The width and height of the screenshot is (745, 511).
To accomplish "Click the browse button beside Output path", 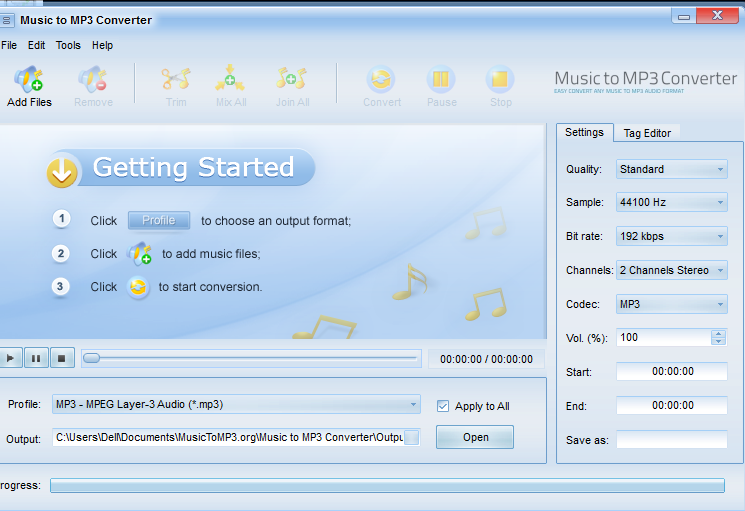I will click(x=411, y=437).
